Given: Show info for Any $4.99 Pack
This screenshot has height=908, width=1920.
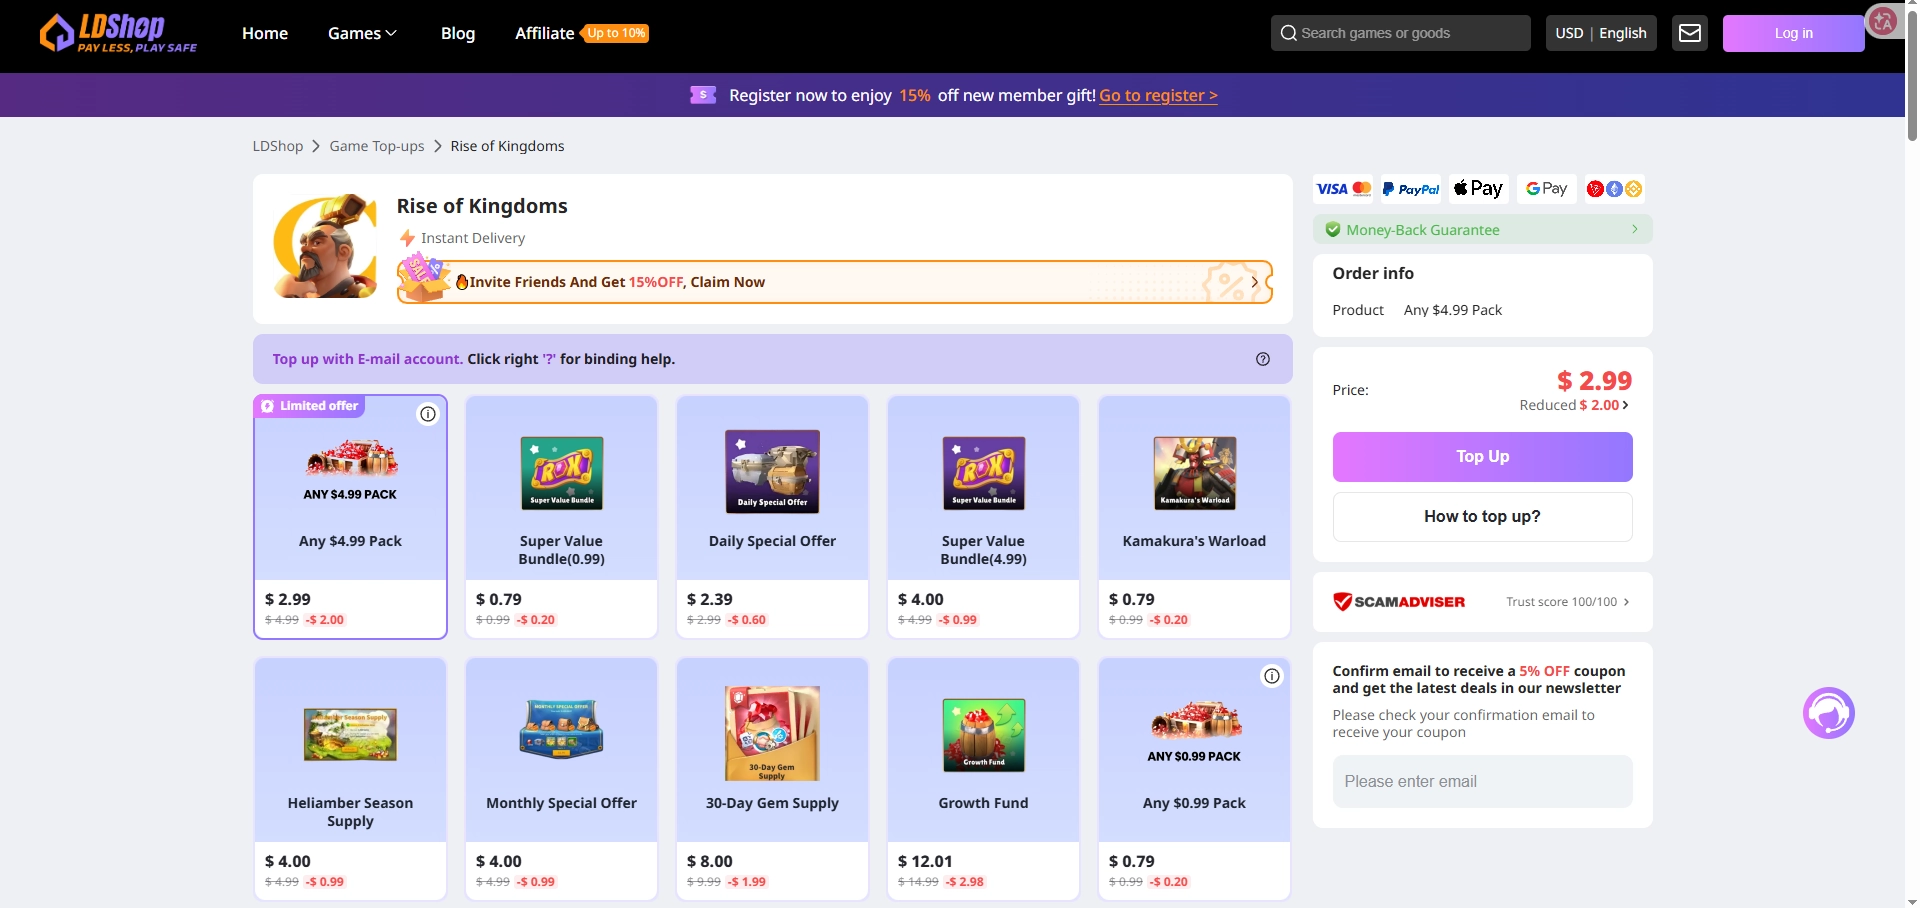Looking at the screenshot, I should coord(428,414).
